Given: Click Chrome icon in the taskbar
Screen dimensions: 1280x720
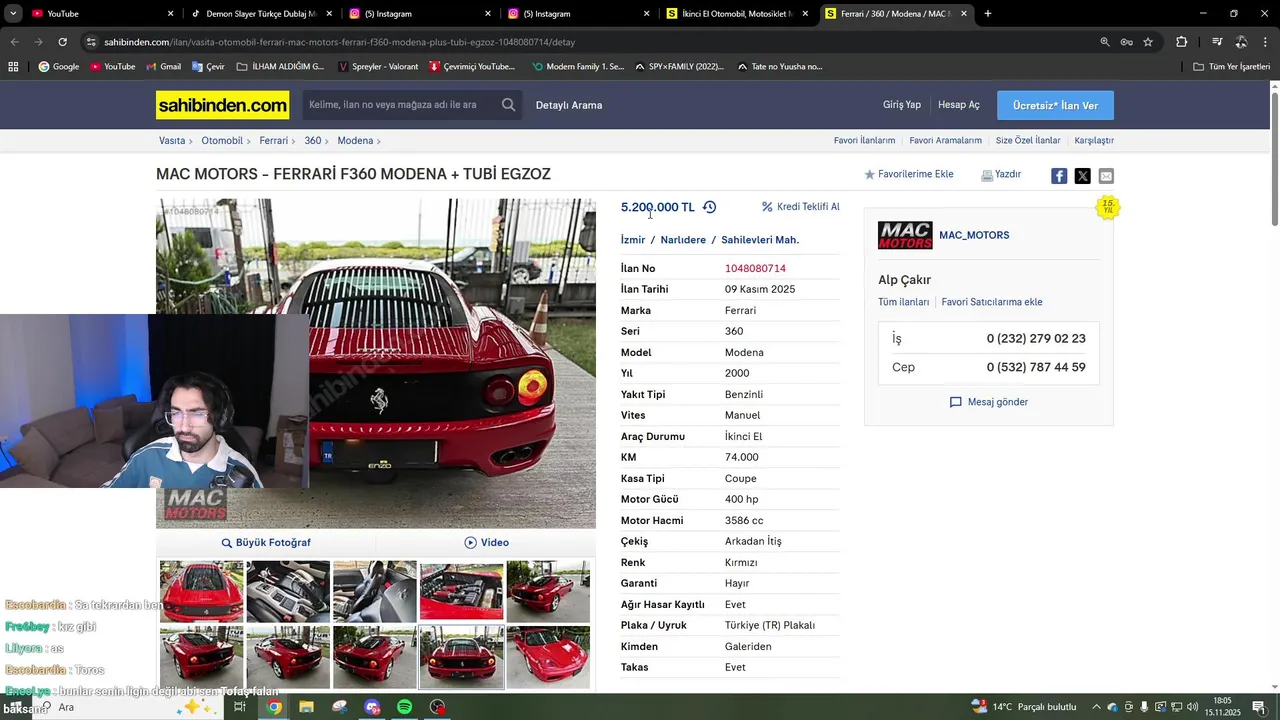Looking at the screenshot, I should click(274, 707).
